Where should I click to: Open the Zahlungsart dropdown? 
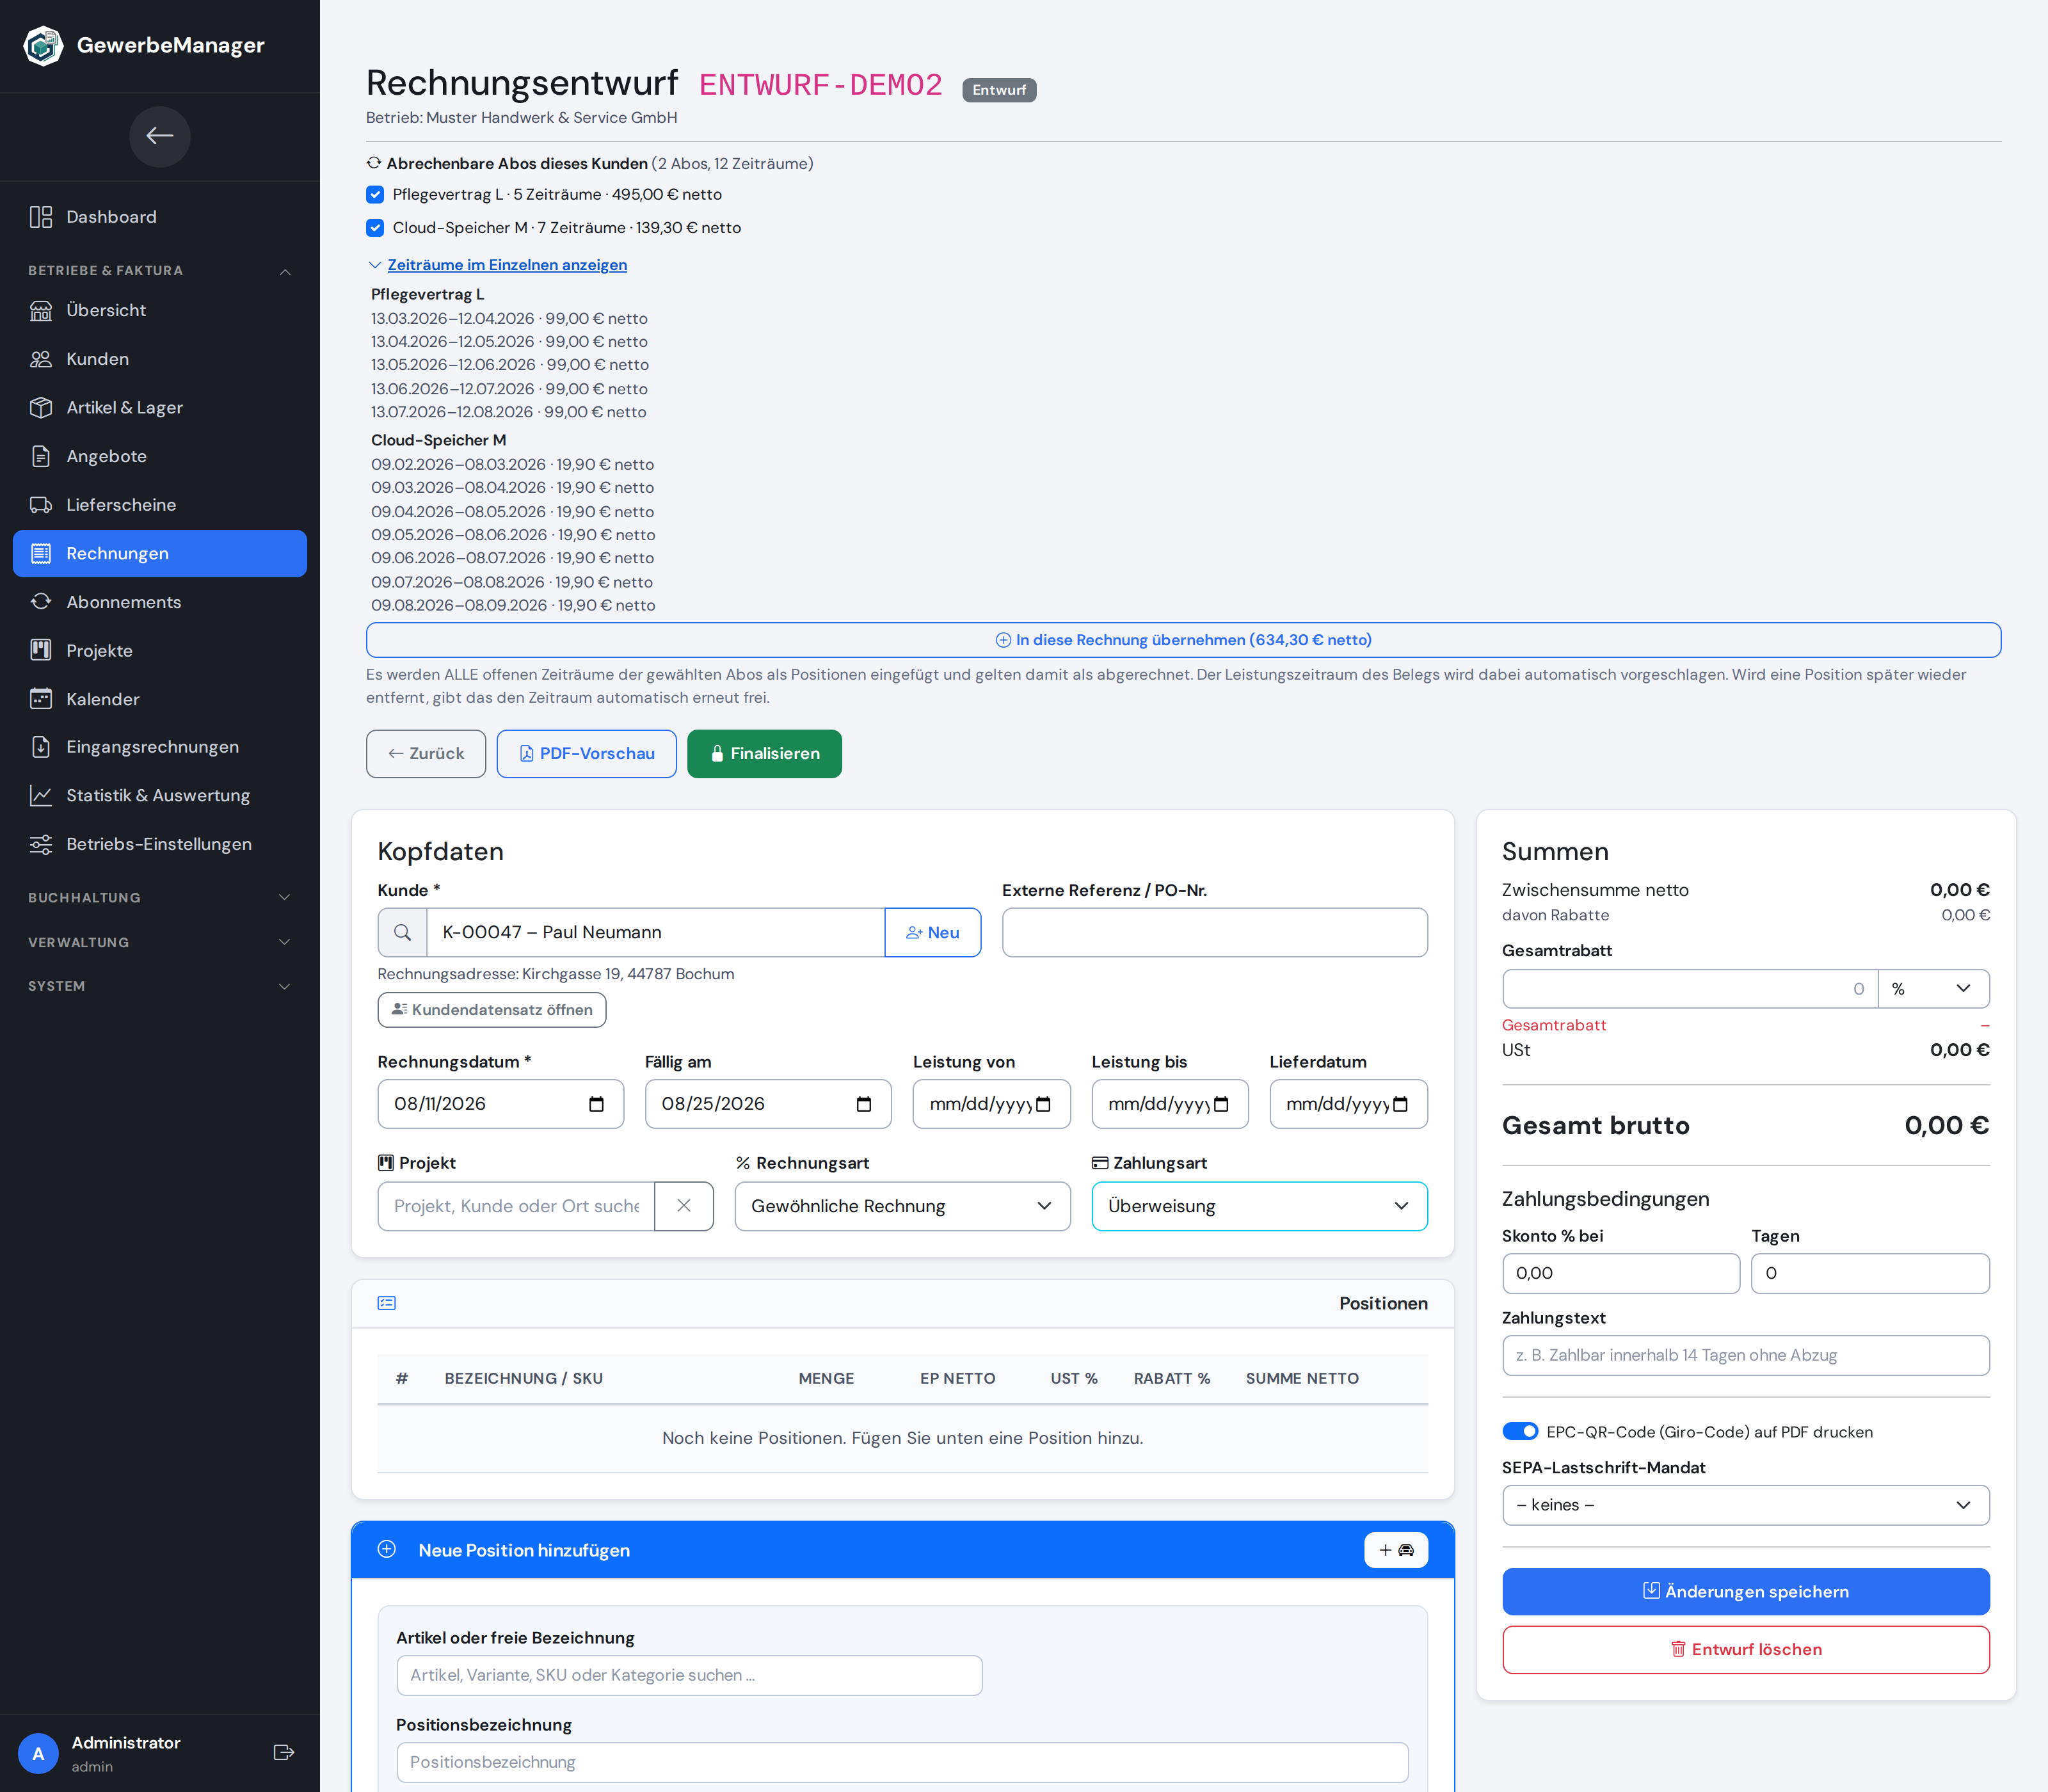(x=1259, y=1206)
